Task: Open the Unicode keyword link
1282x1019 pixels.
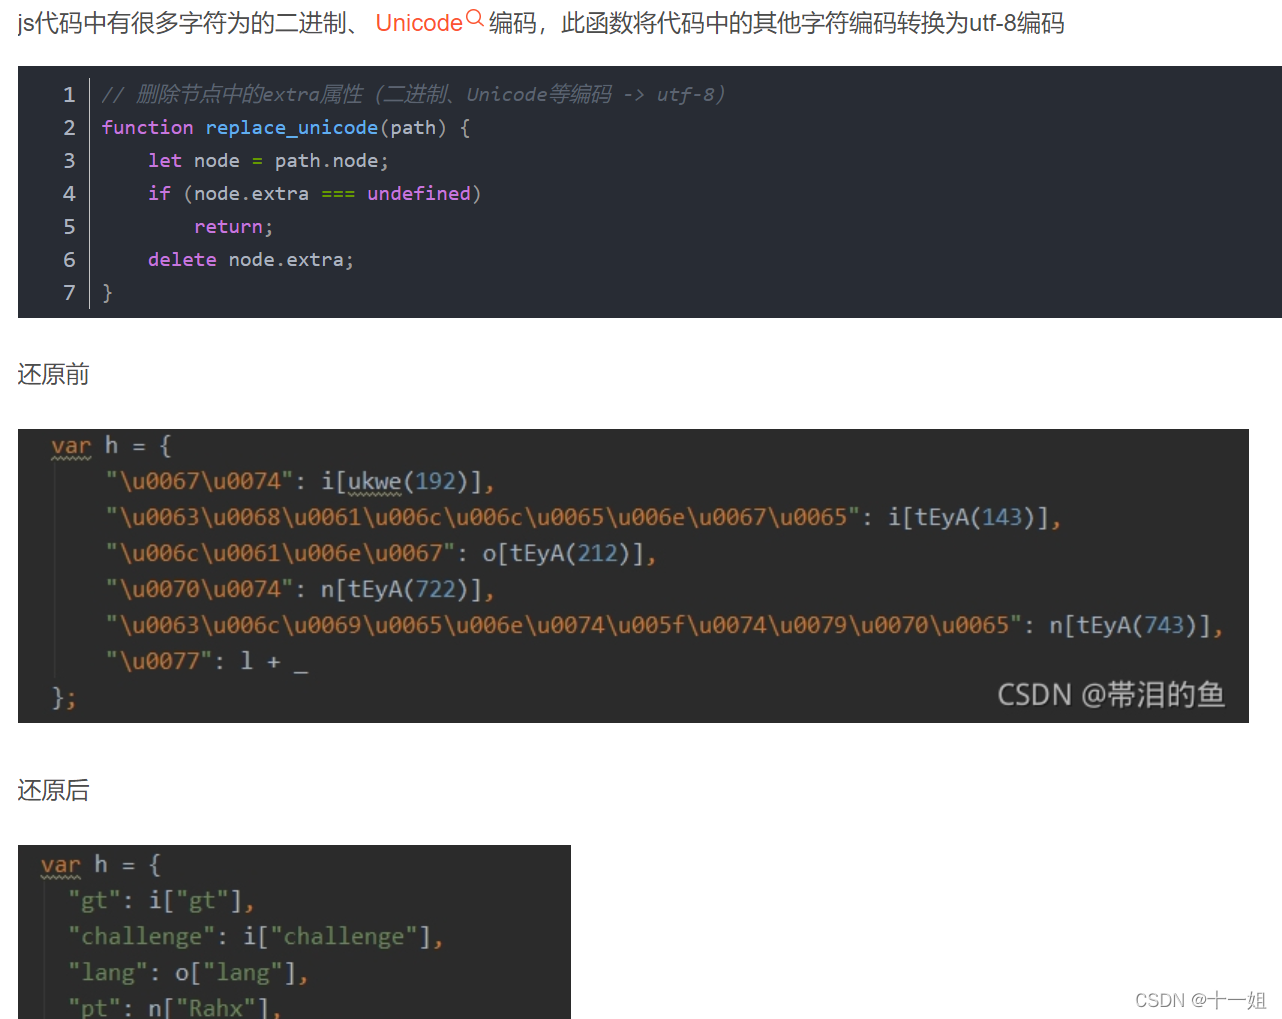Action: [x=419, y=23]
